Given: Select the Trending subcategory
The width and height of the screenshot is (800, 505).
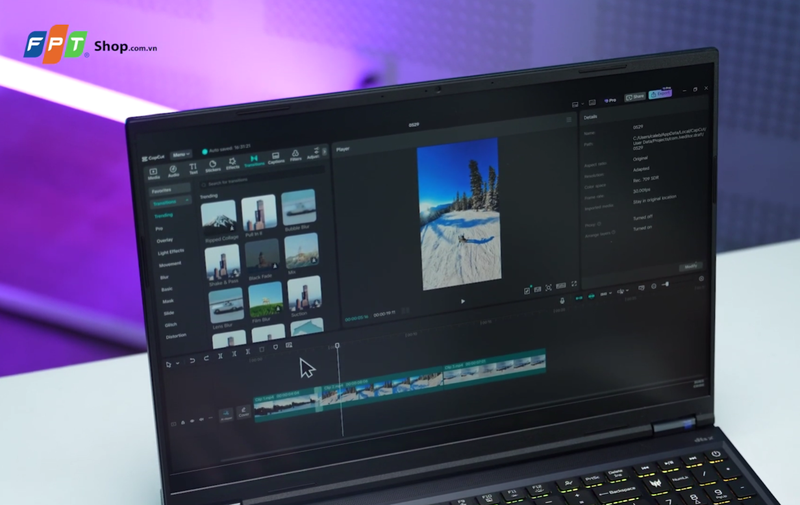Looking at the screenshot, I should tap(164, 215).
